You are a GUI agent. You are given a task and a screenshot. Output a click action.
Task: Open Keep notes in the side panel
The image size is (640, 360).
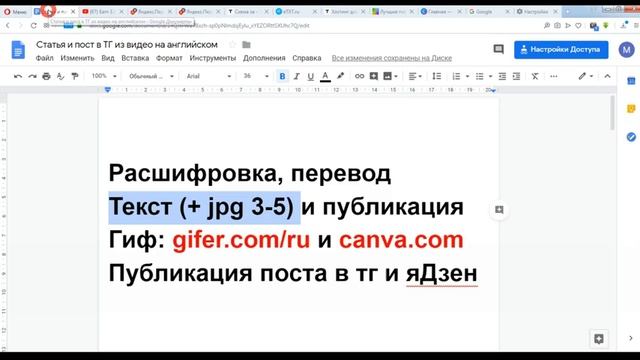coord(631,109)
